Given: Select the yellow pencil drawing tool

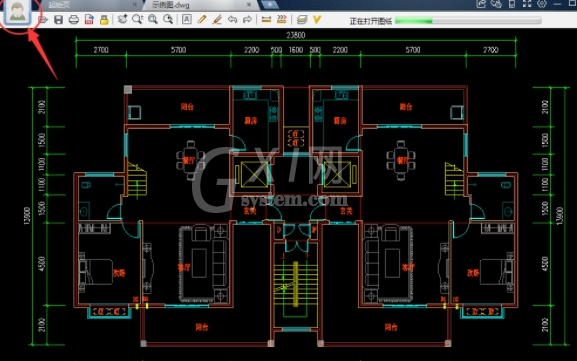Looking at the screenshot, I should click(x=202, y=20).
